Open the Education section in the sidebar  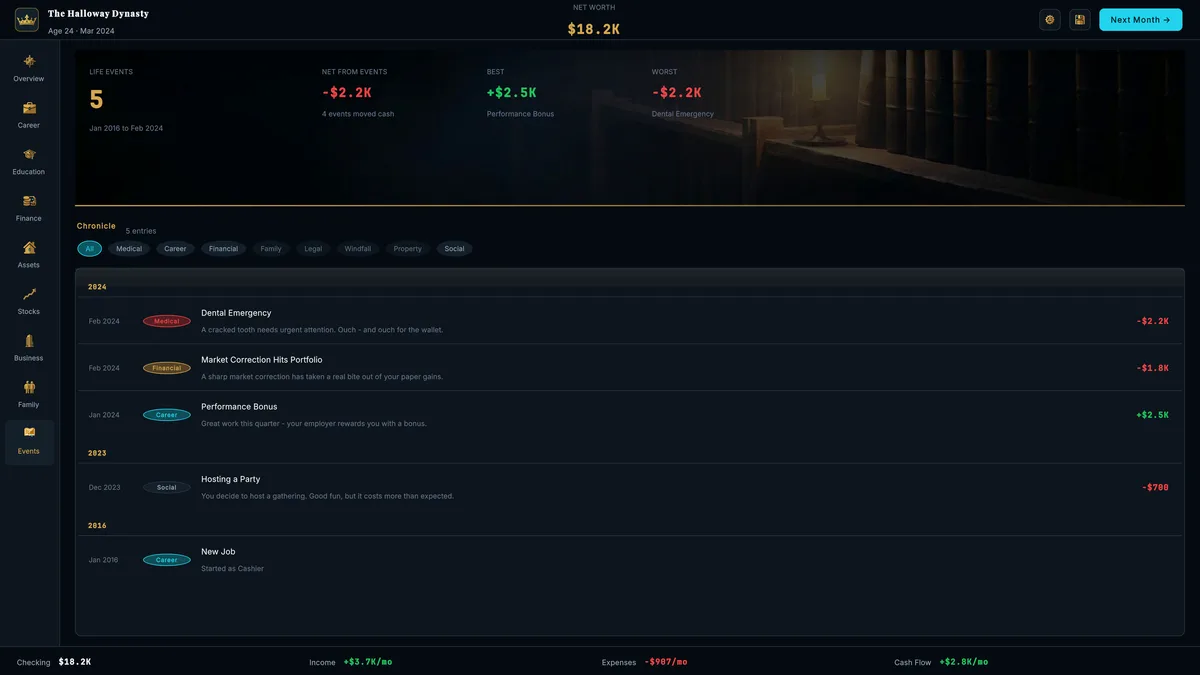pyautogui.click(x=29, y=161)
